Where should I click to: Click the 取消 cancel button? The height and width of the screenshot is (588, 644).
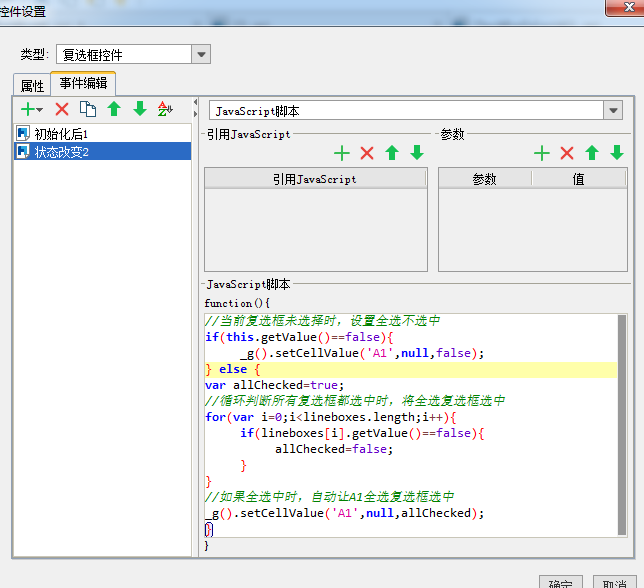click(x=614, y=582)
